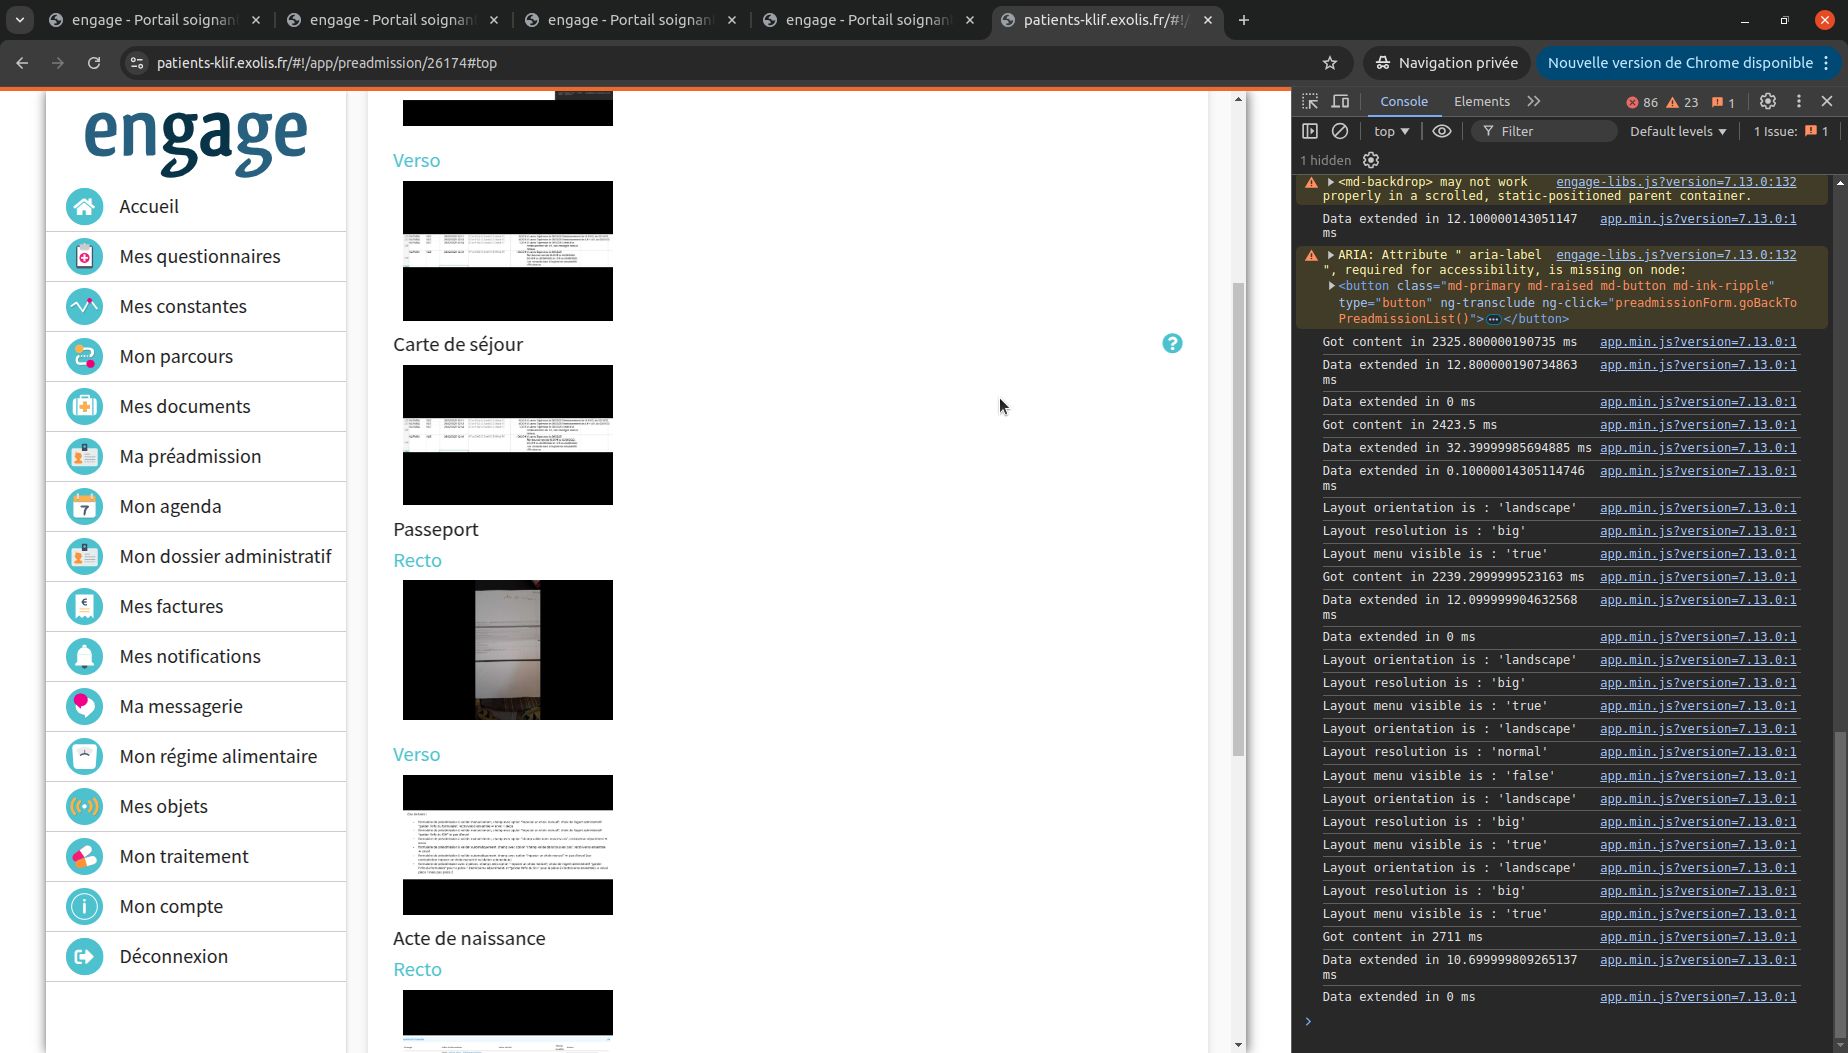The image size is (1848, 1053).
Task: Expand the md-backdrop warning message
Action: (1331, 182)
